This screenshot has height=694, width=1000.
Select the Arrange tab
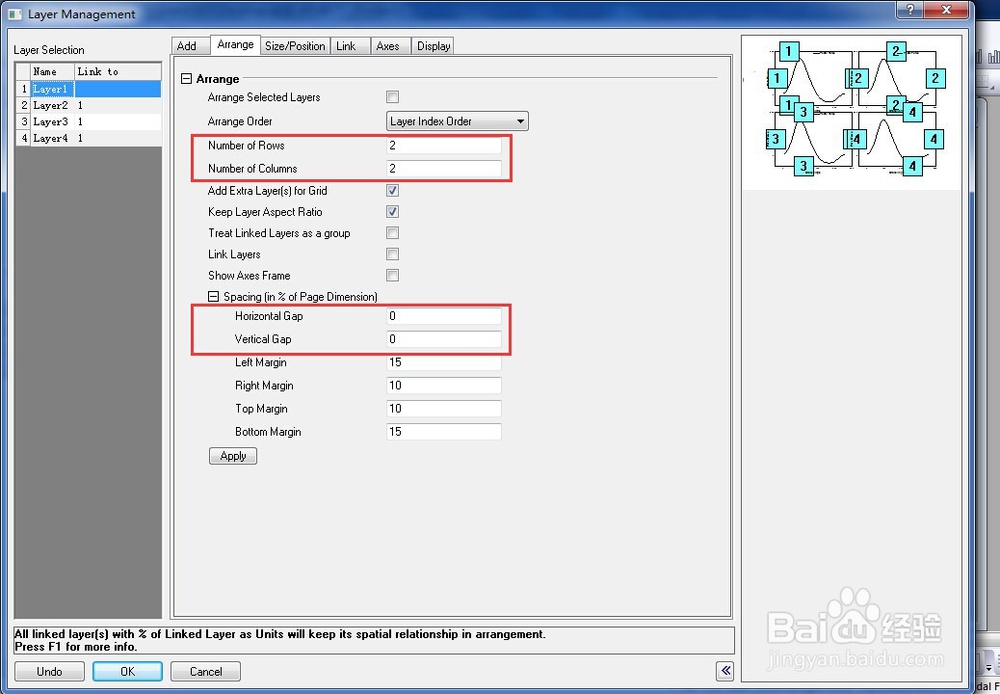[x=235, y=45]
